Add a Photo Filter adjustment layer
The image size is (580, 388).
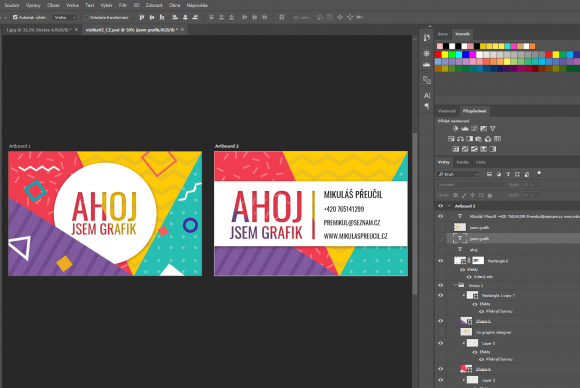tap(479, 139)
